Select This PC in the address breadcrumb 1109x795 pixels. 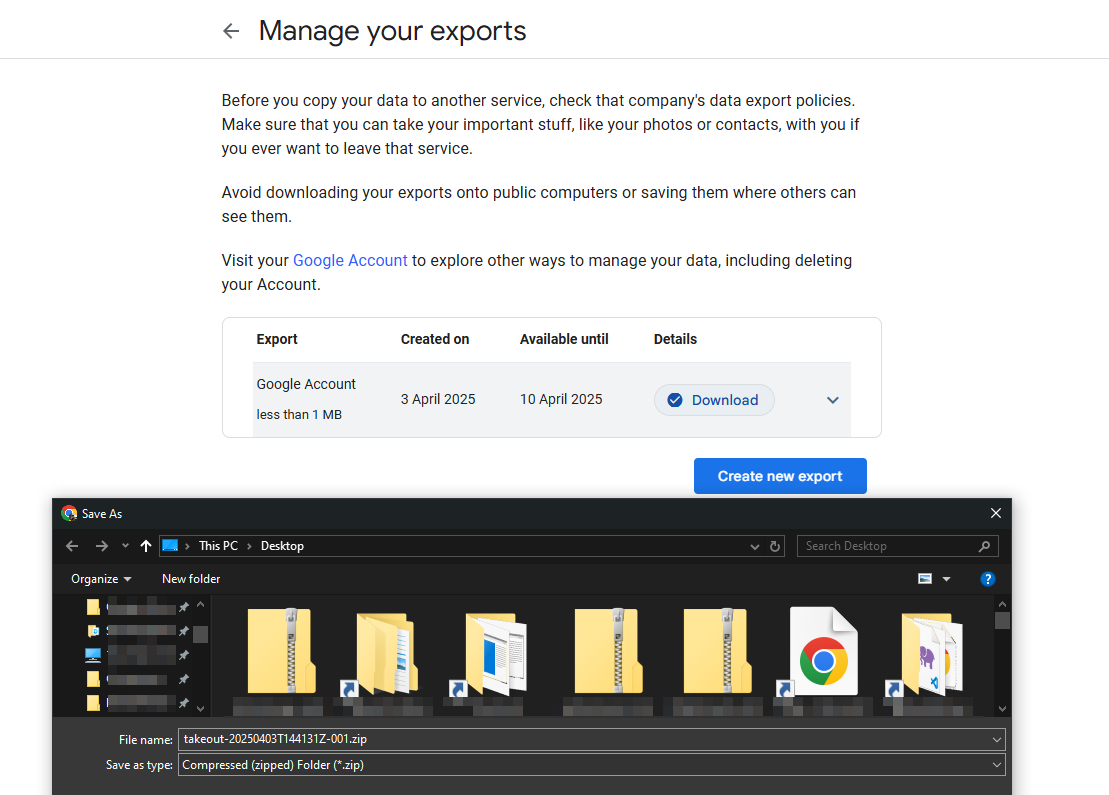click(218, 546)
